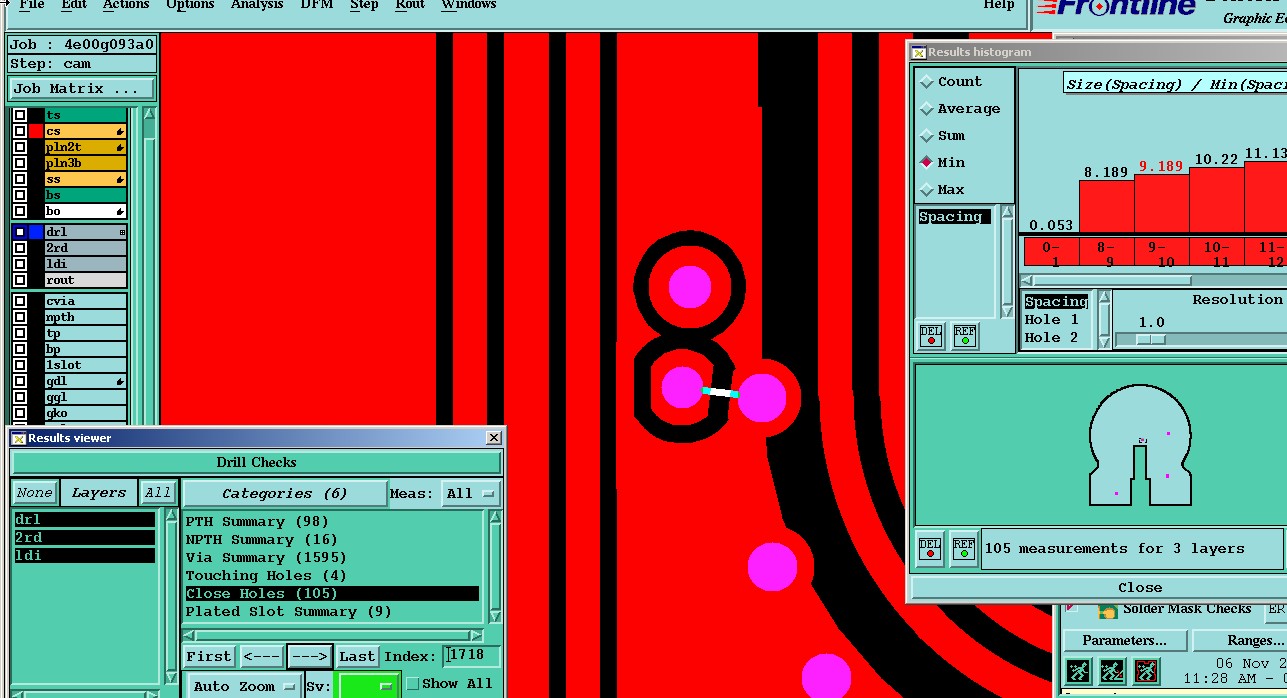Click the REF icon under the Spacing list
The width and height of the screenshot is (1287, 698).
coord(964,336)
